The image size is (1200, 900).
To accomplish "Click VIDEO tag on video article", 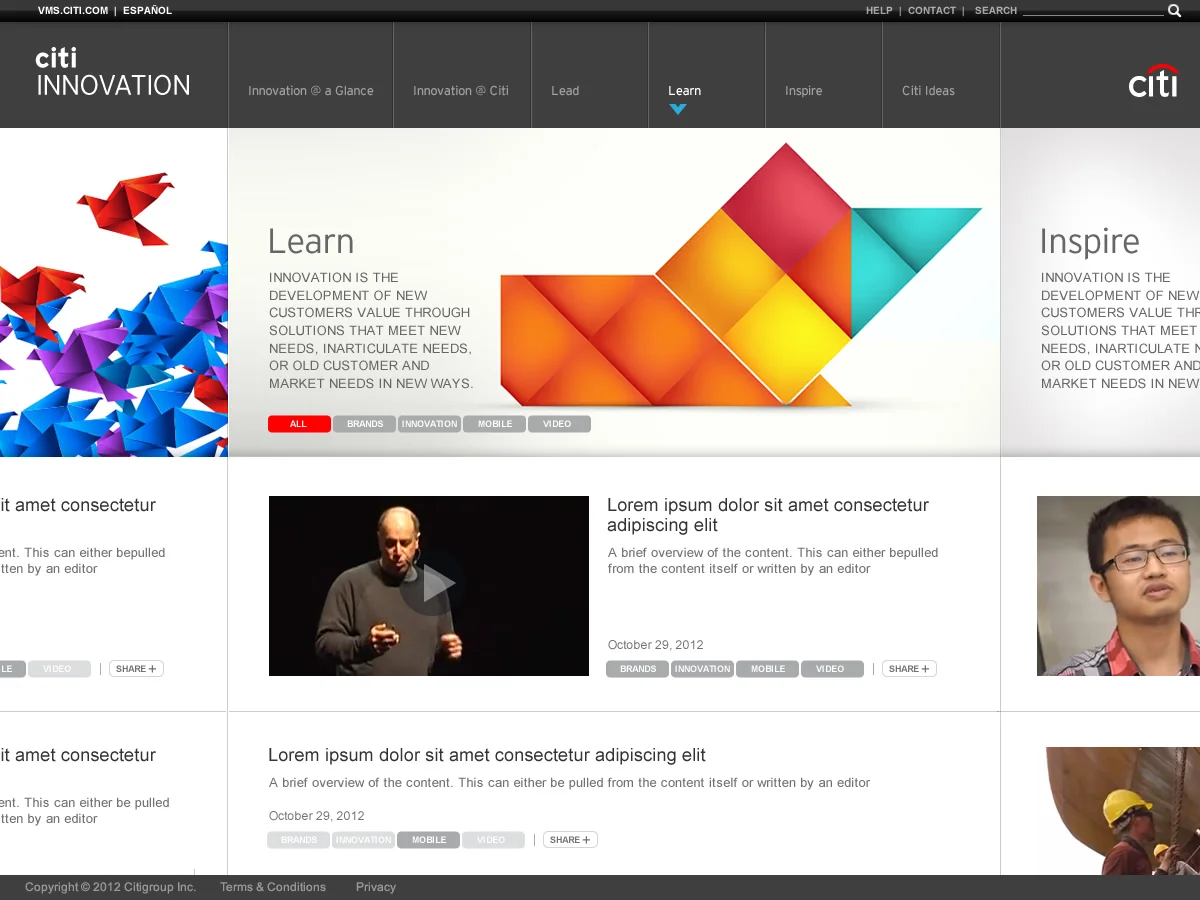I will click(832, 669).
